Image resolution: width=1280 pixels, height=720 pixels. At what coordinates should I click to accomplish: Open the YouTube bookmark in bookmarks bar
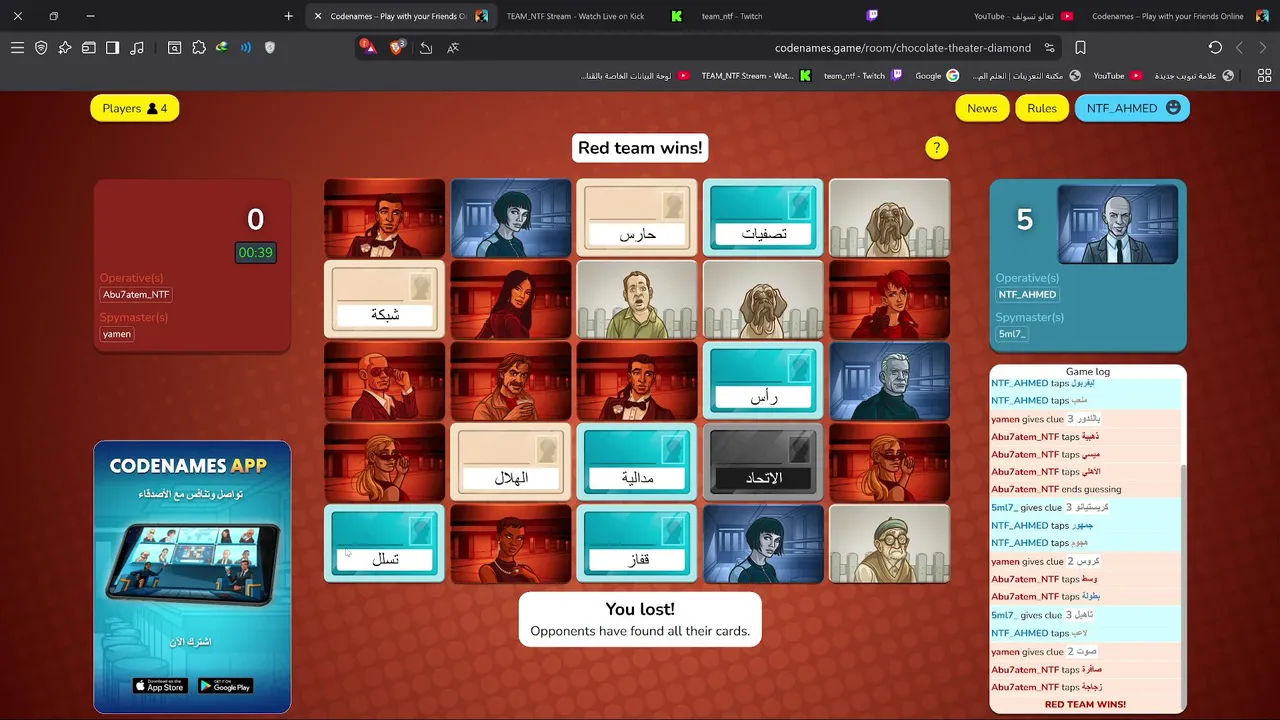1117,76
